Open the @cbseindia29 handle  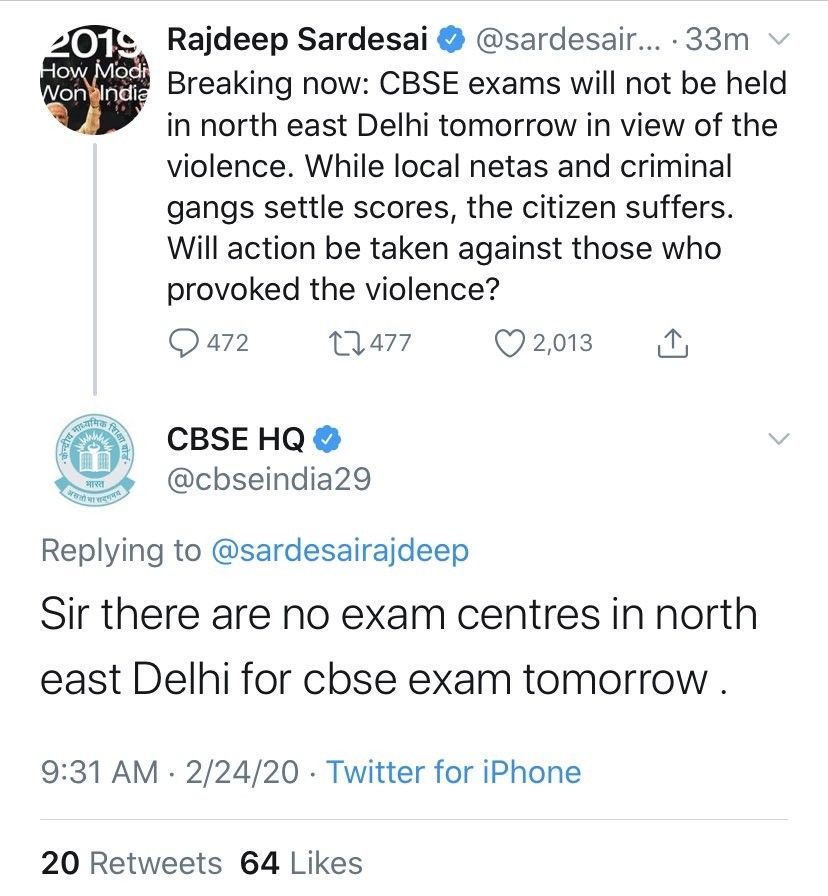pos(269,479)
